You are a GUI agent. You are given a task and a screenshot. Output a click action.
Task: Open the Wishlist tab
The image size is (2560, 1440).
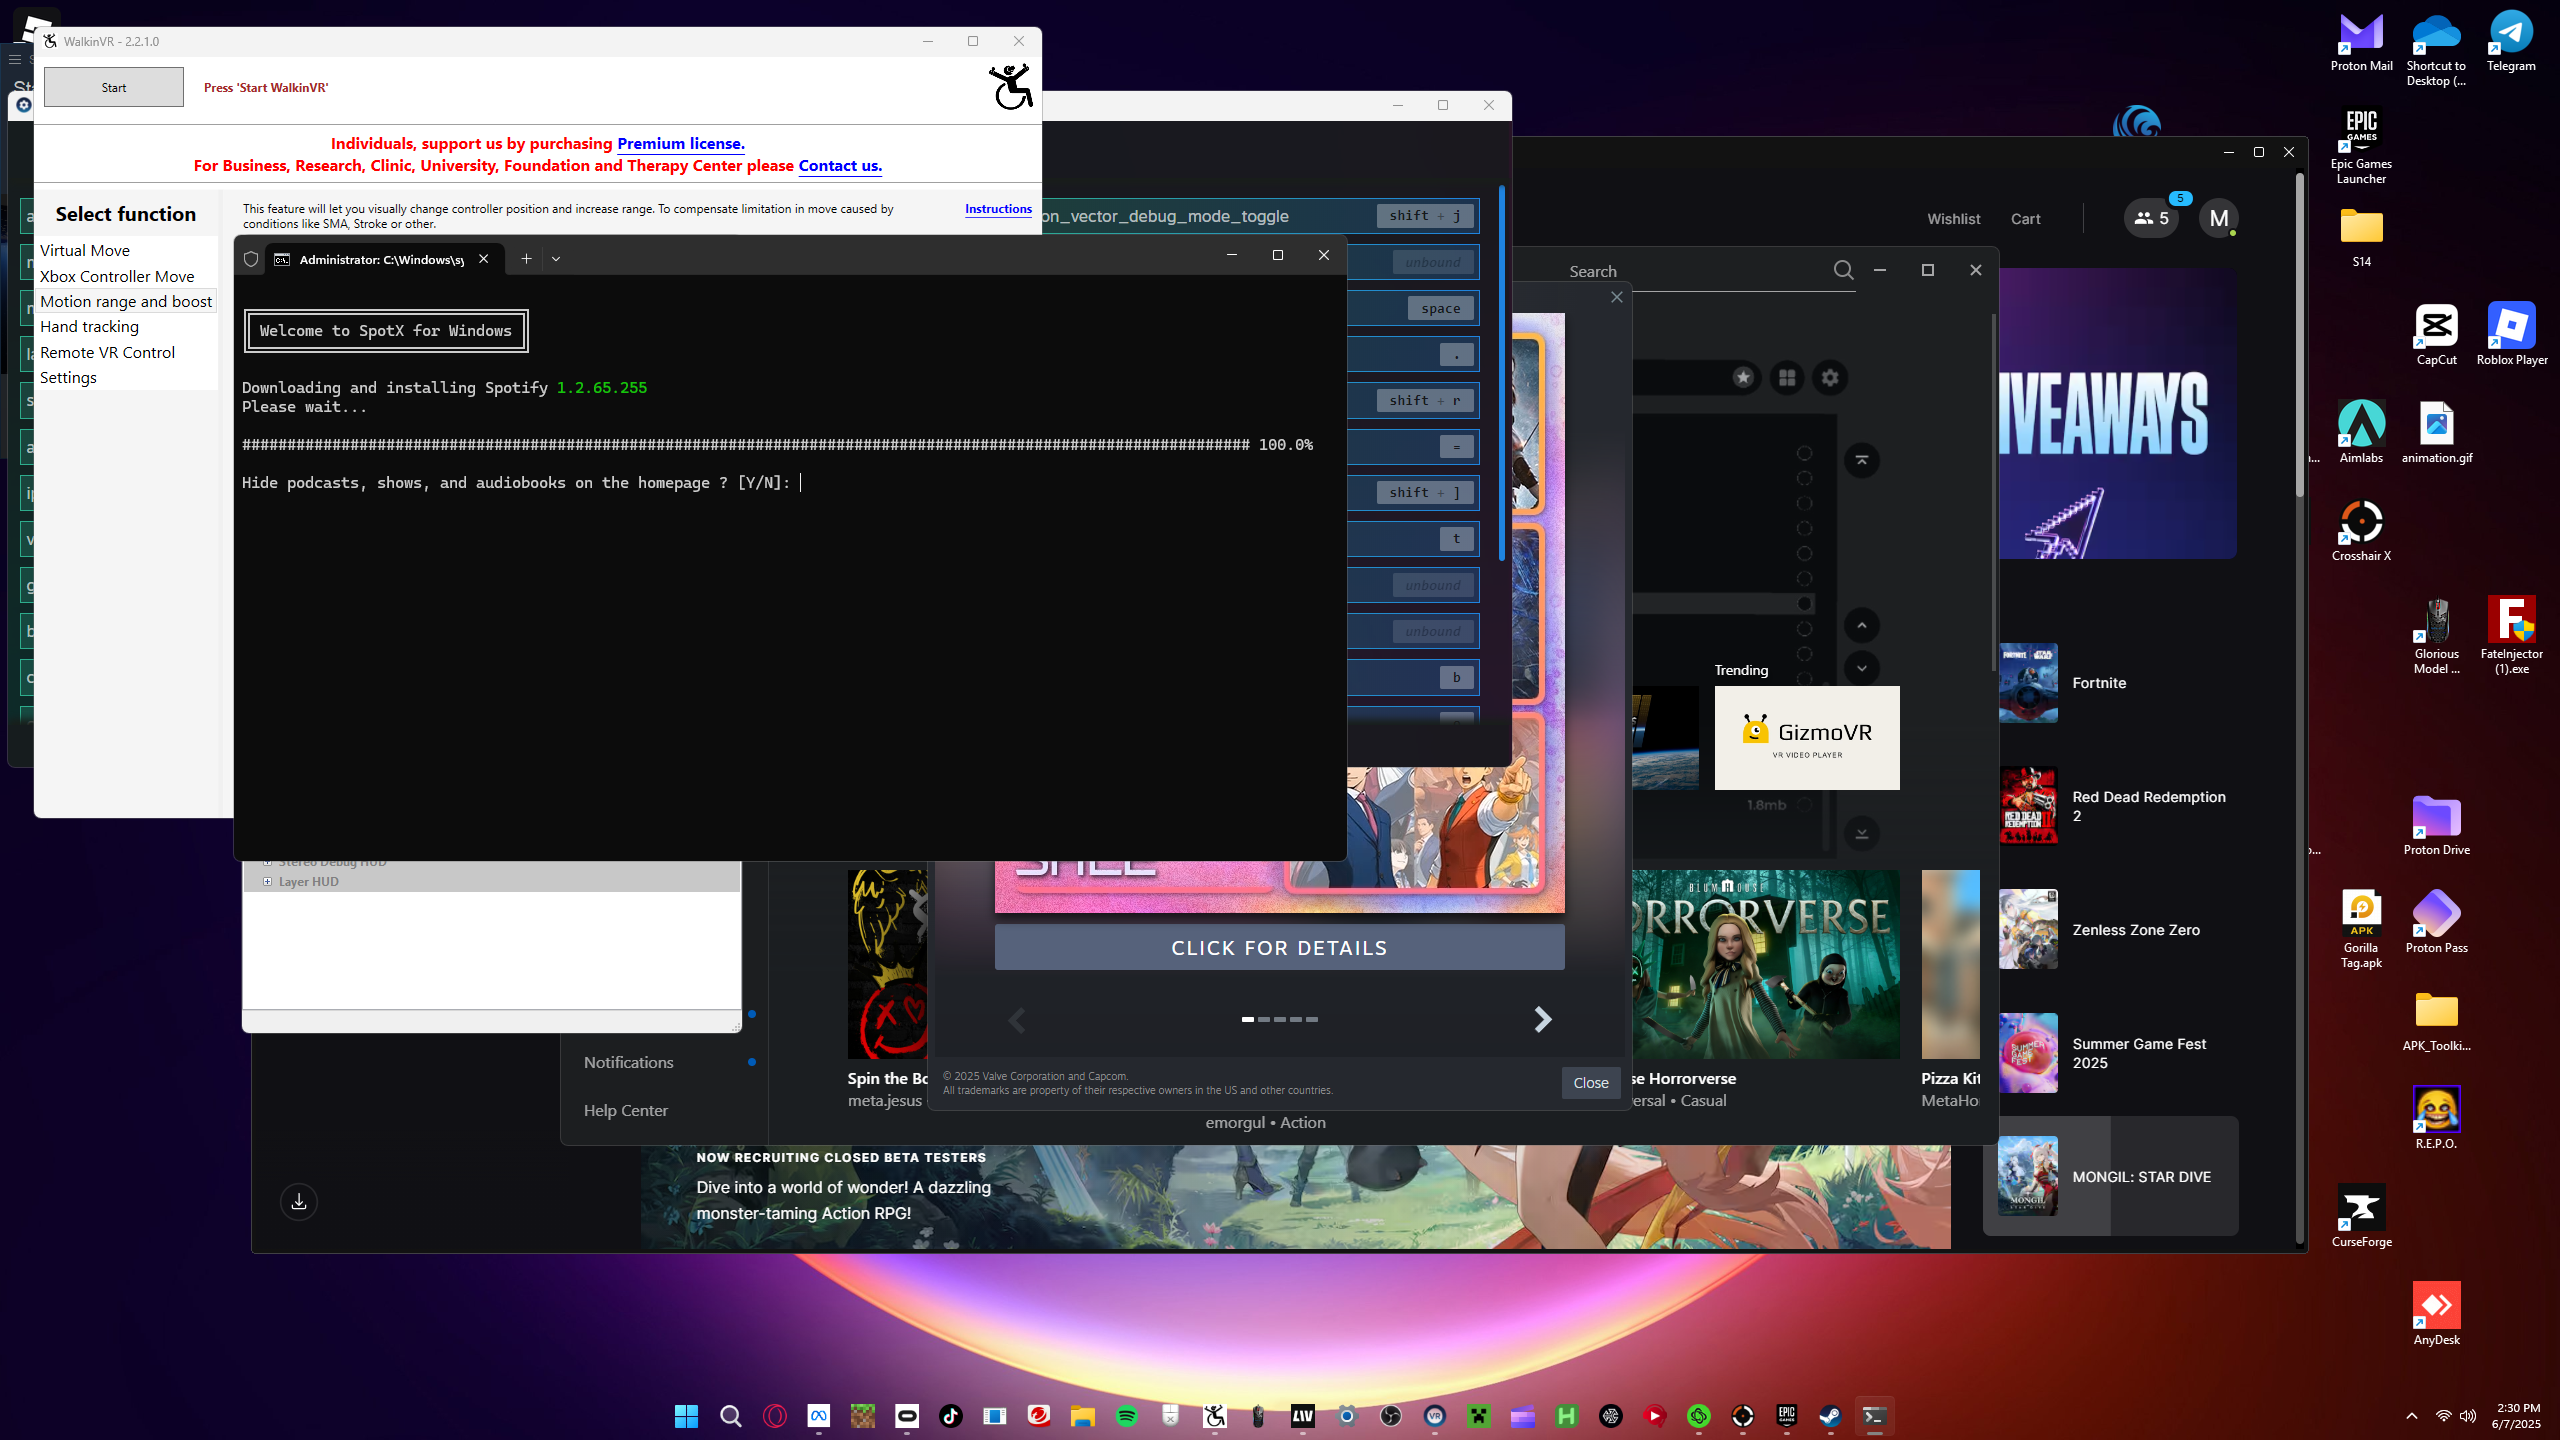(x=1953, y=219)
